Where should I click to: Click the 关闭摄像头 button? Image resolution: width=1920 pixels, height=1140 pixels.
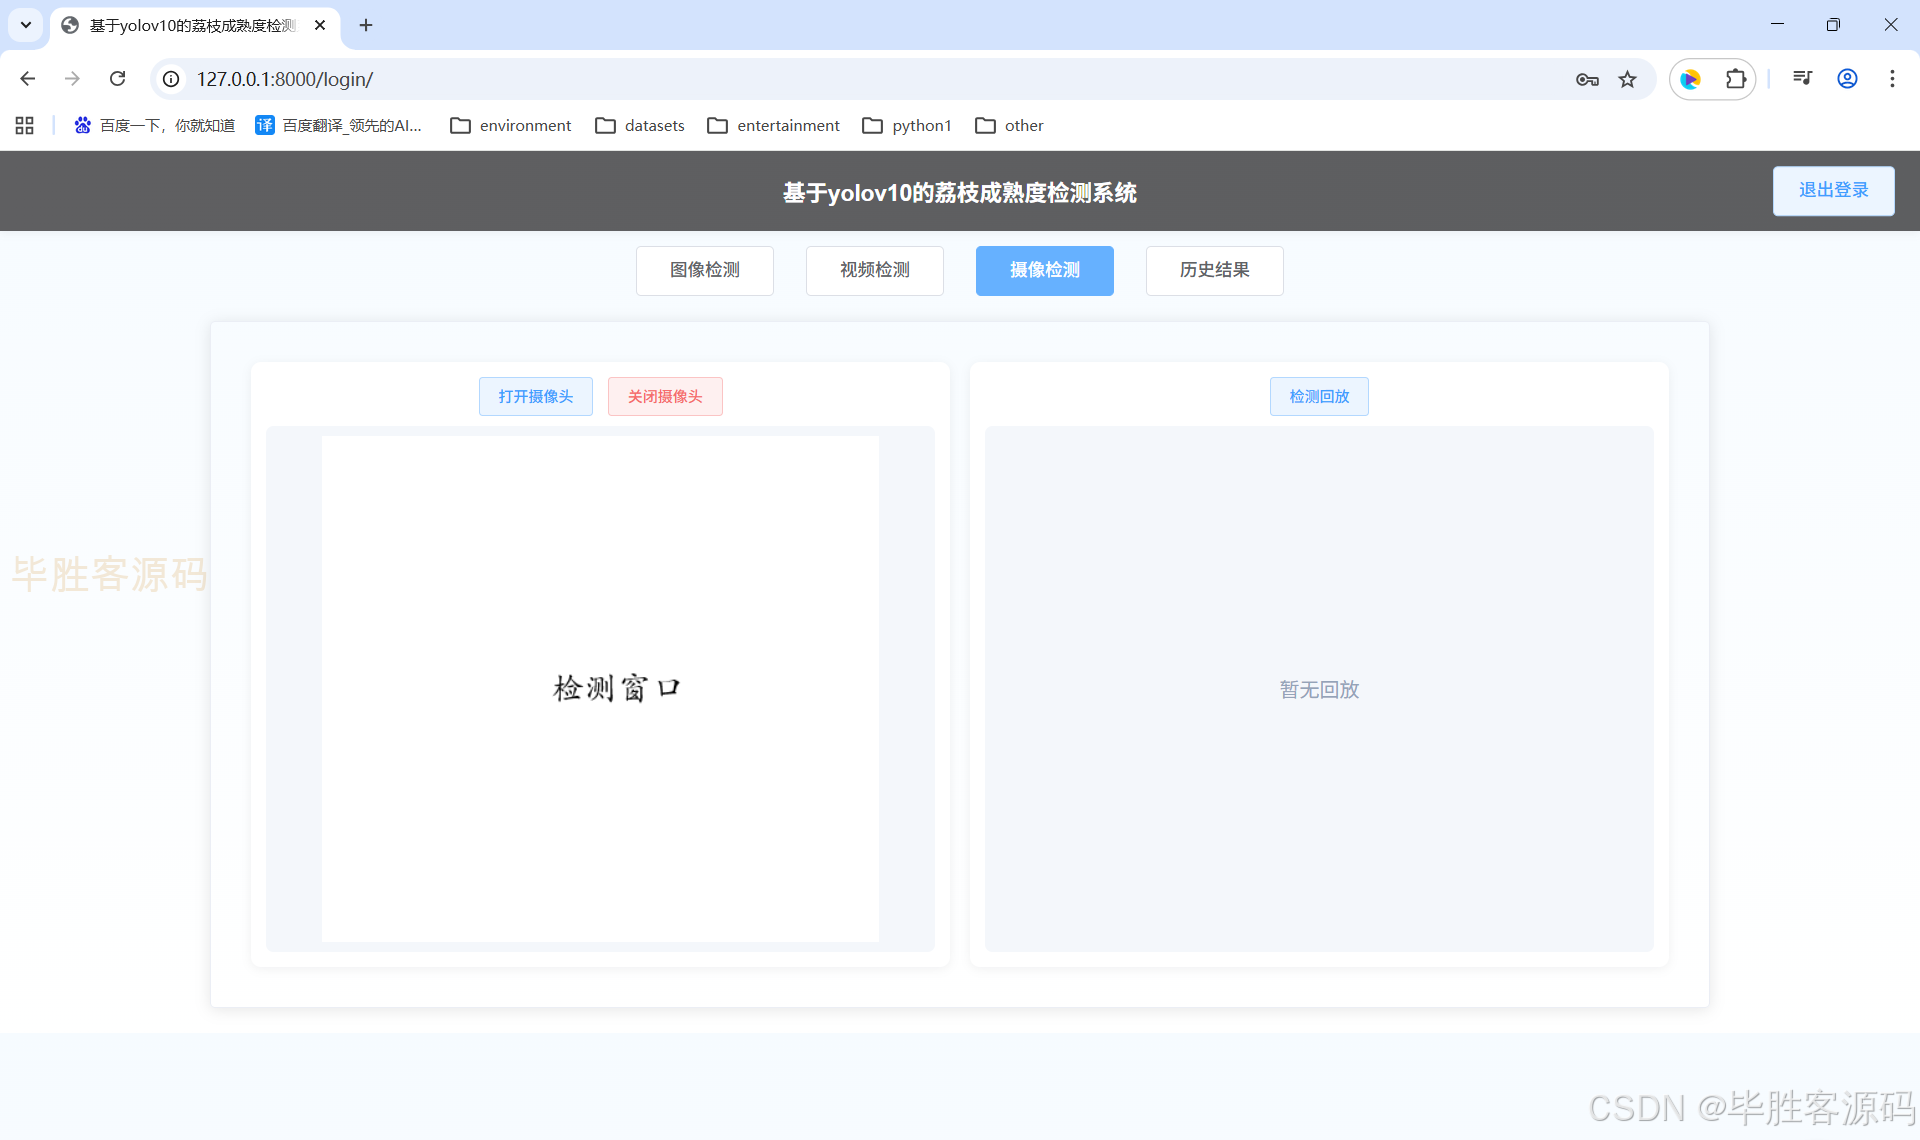pos(665,396)
